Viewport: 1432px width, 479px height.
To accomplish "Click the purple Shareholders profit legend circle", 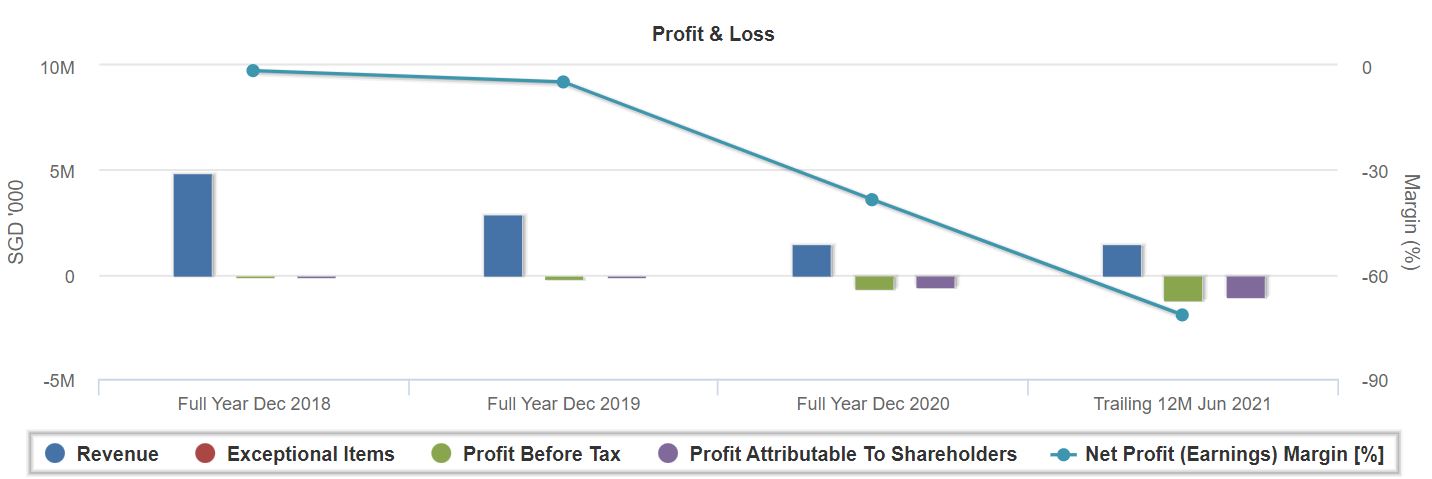I will 670,454.
